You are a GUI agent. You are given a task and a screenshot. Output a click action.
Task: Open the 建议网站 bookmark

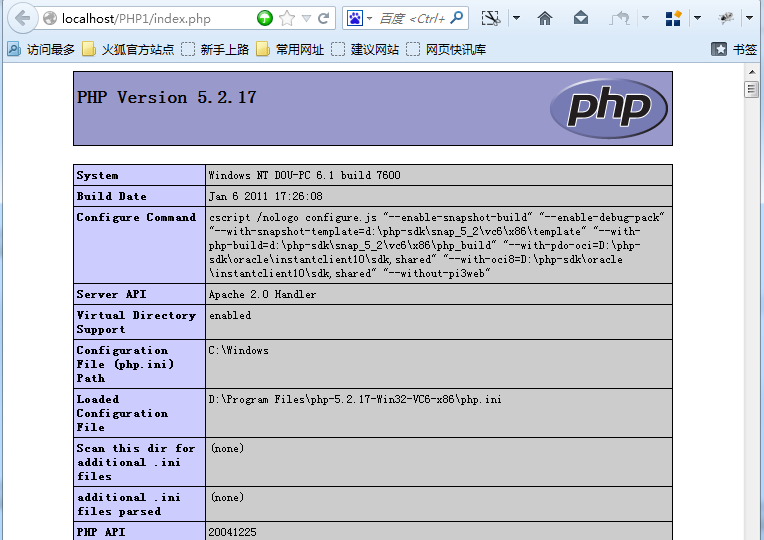[365, 49]
